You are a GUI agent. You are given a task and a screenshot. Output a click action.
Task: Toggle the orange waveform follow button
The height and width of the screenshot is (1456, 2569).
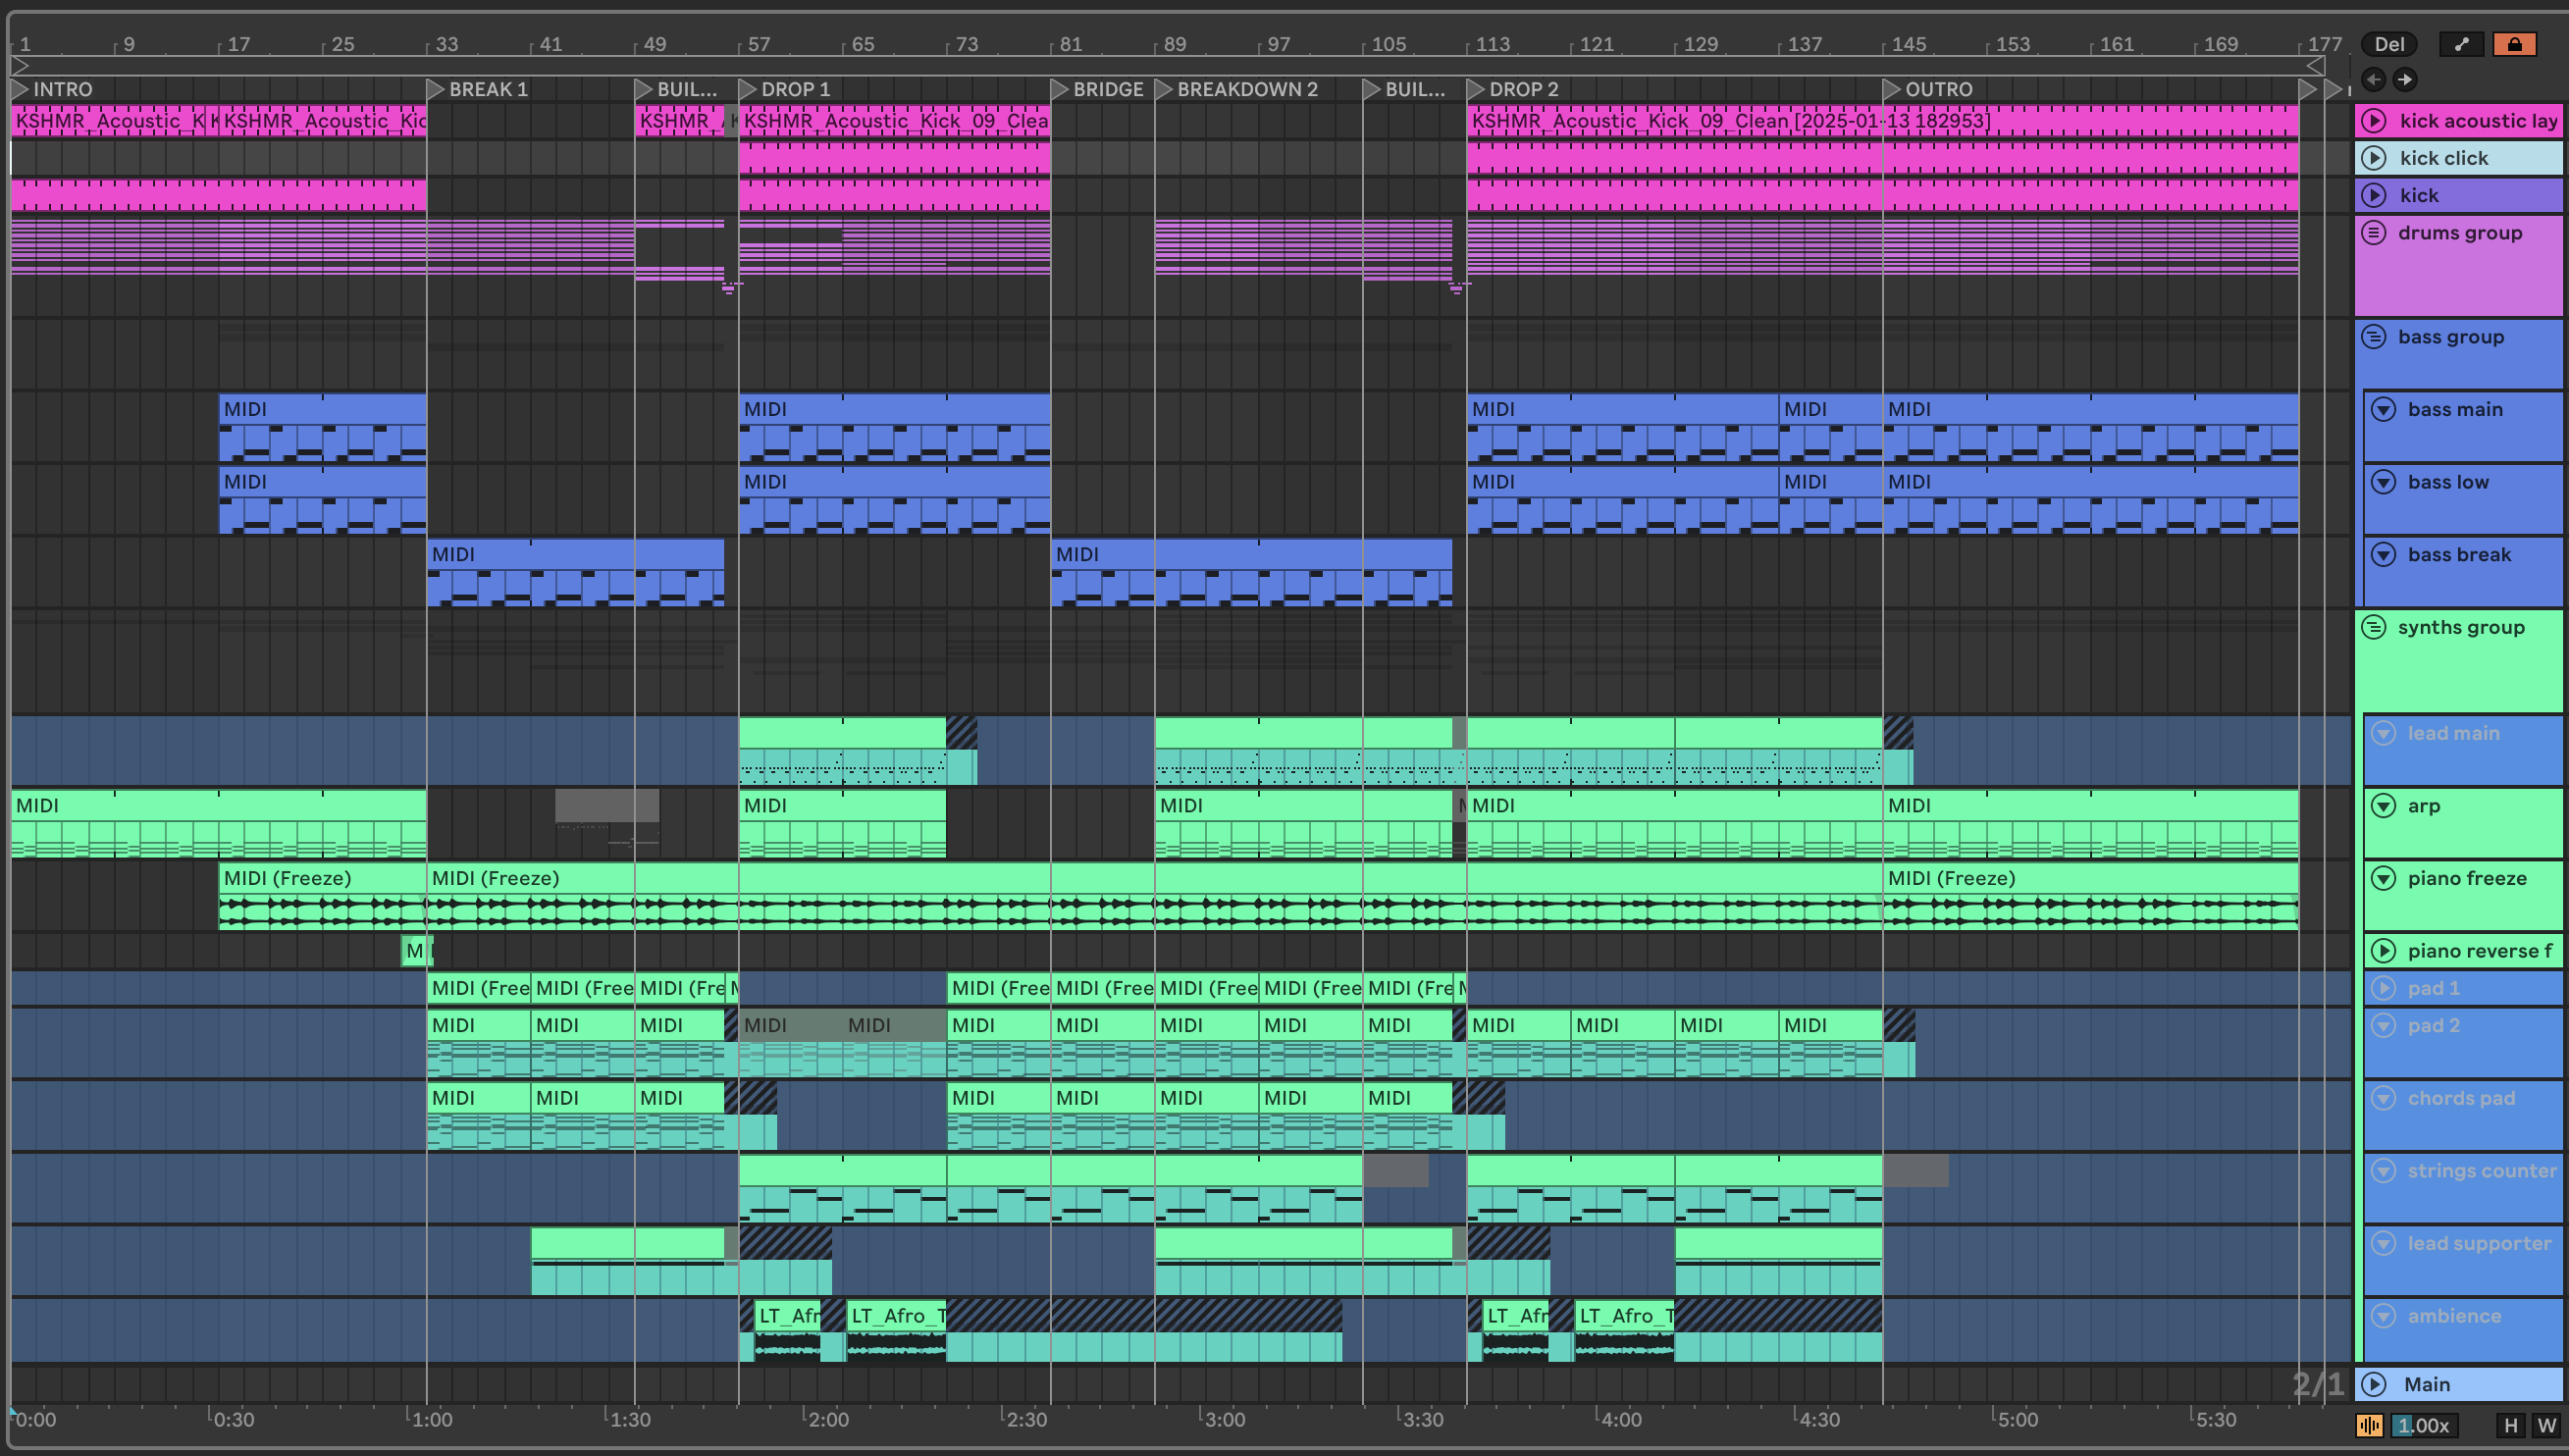click(2369, 1425)
